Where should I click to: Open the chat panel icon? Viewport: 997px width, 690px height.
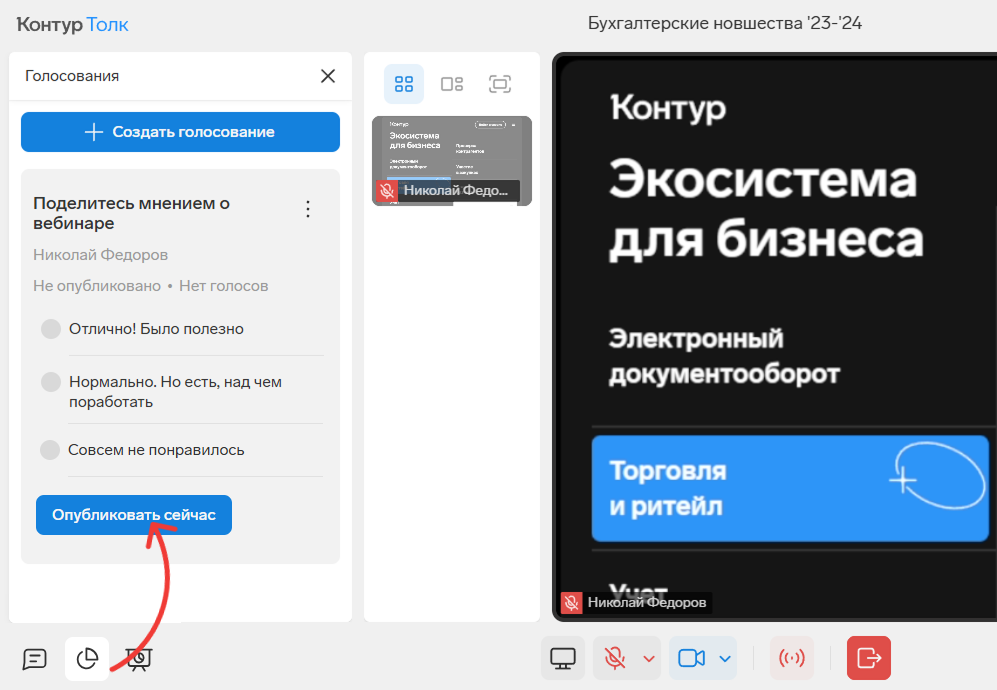pos(35,659)
